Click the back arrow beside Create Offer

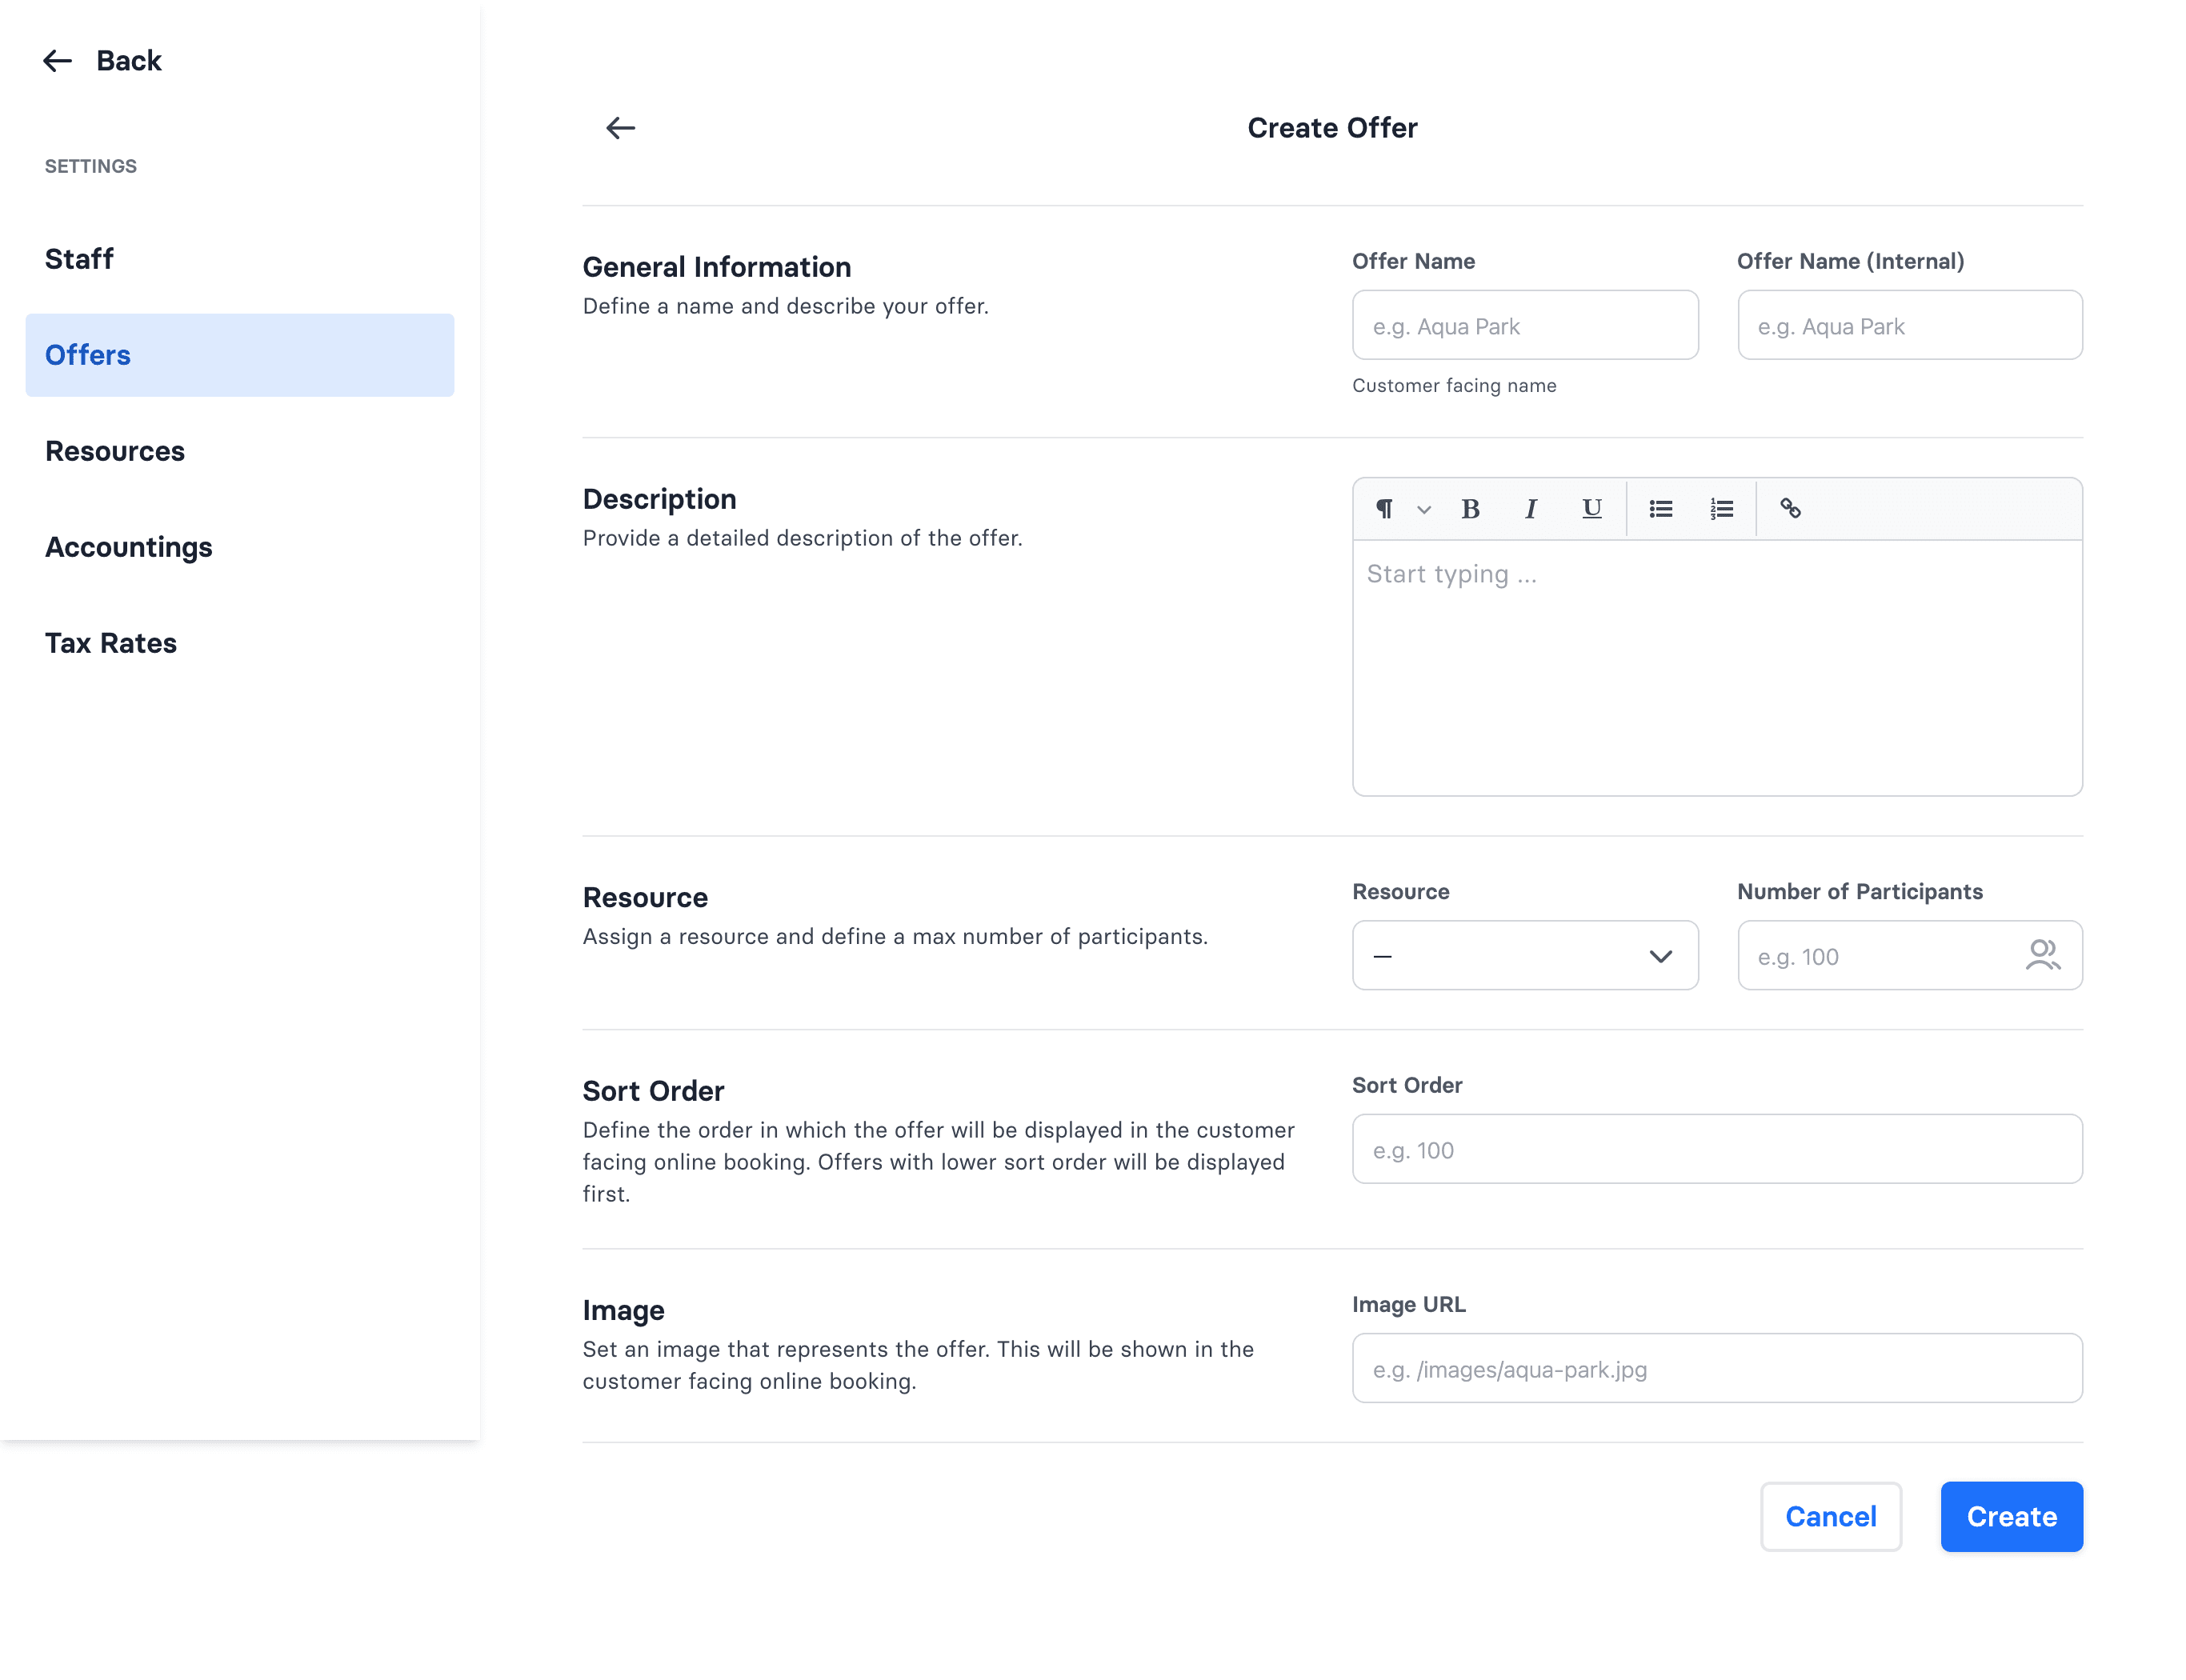tap(620, 128)
